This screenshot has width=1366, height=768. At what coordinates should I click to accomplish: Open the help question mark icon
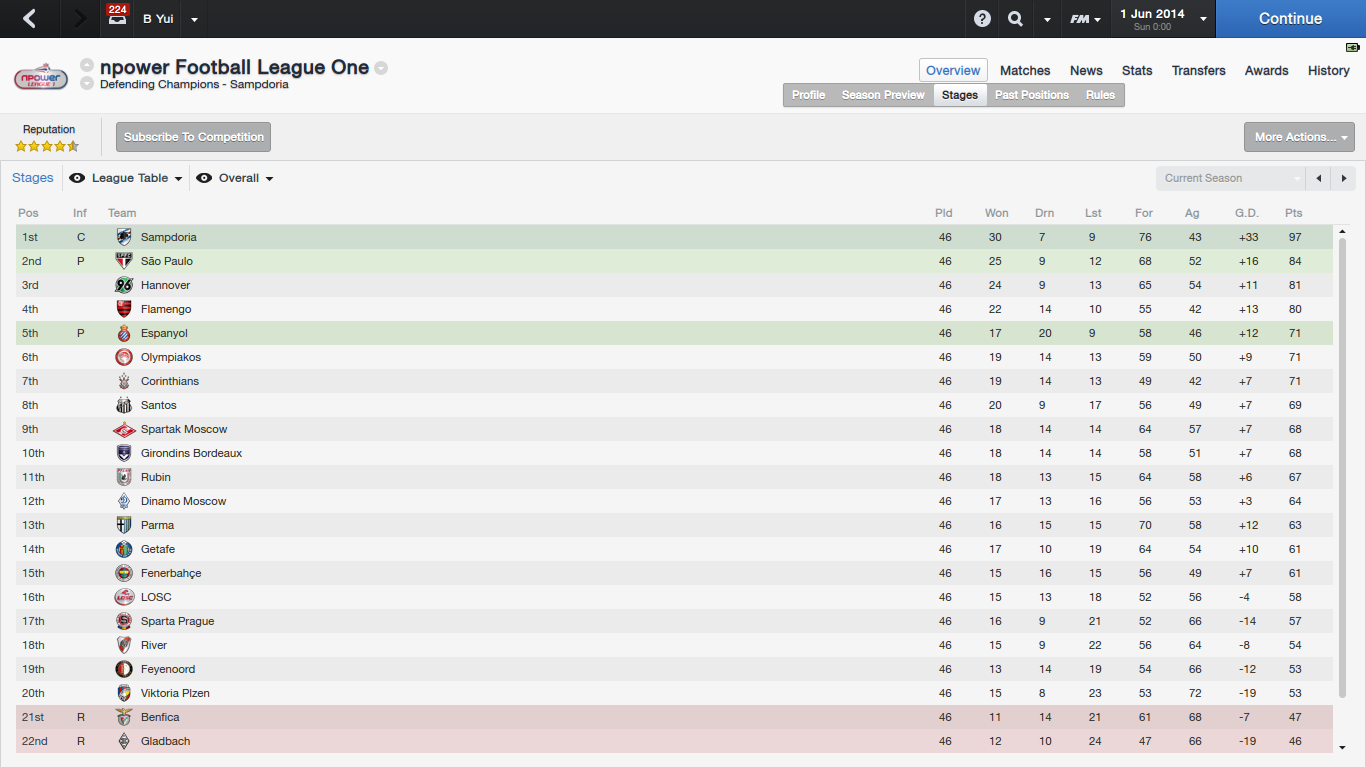click(x=982, y=19)
